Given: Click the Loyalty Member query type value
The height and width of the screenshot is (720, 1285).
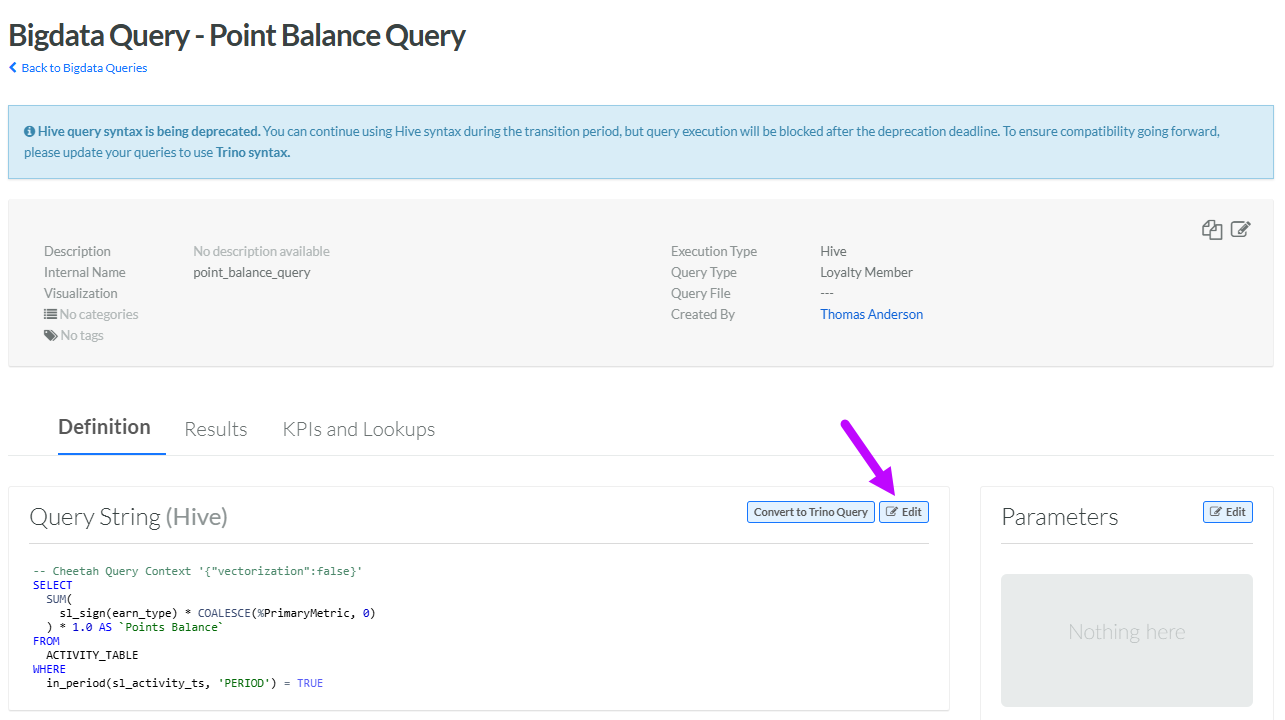Looking at the screenshot, I should pos(867,272).
